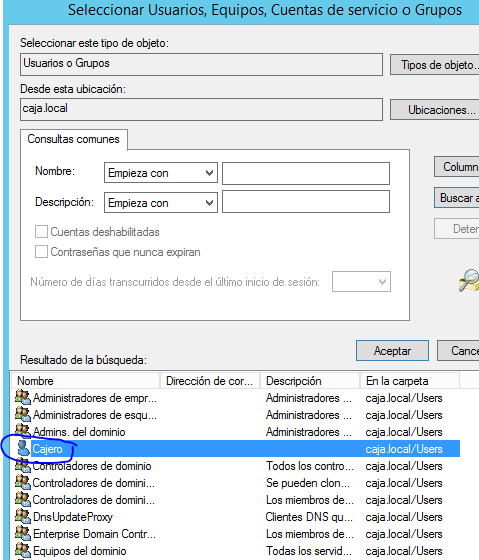Click the group icon beside Administradores de esqu...
The width and height of the screenshot is (479, 560).
coord(23,414)
